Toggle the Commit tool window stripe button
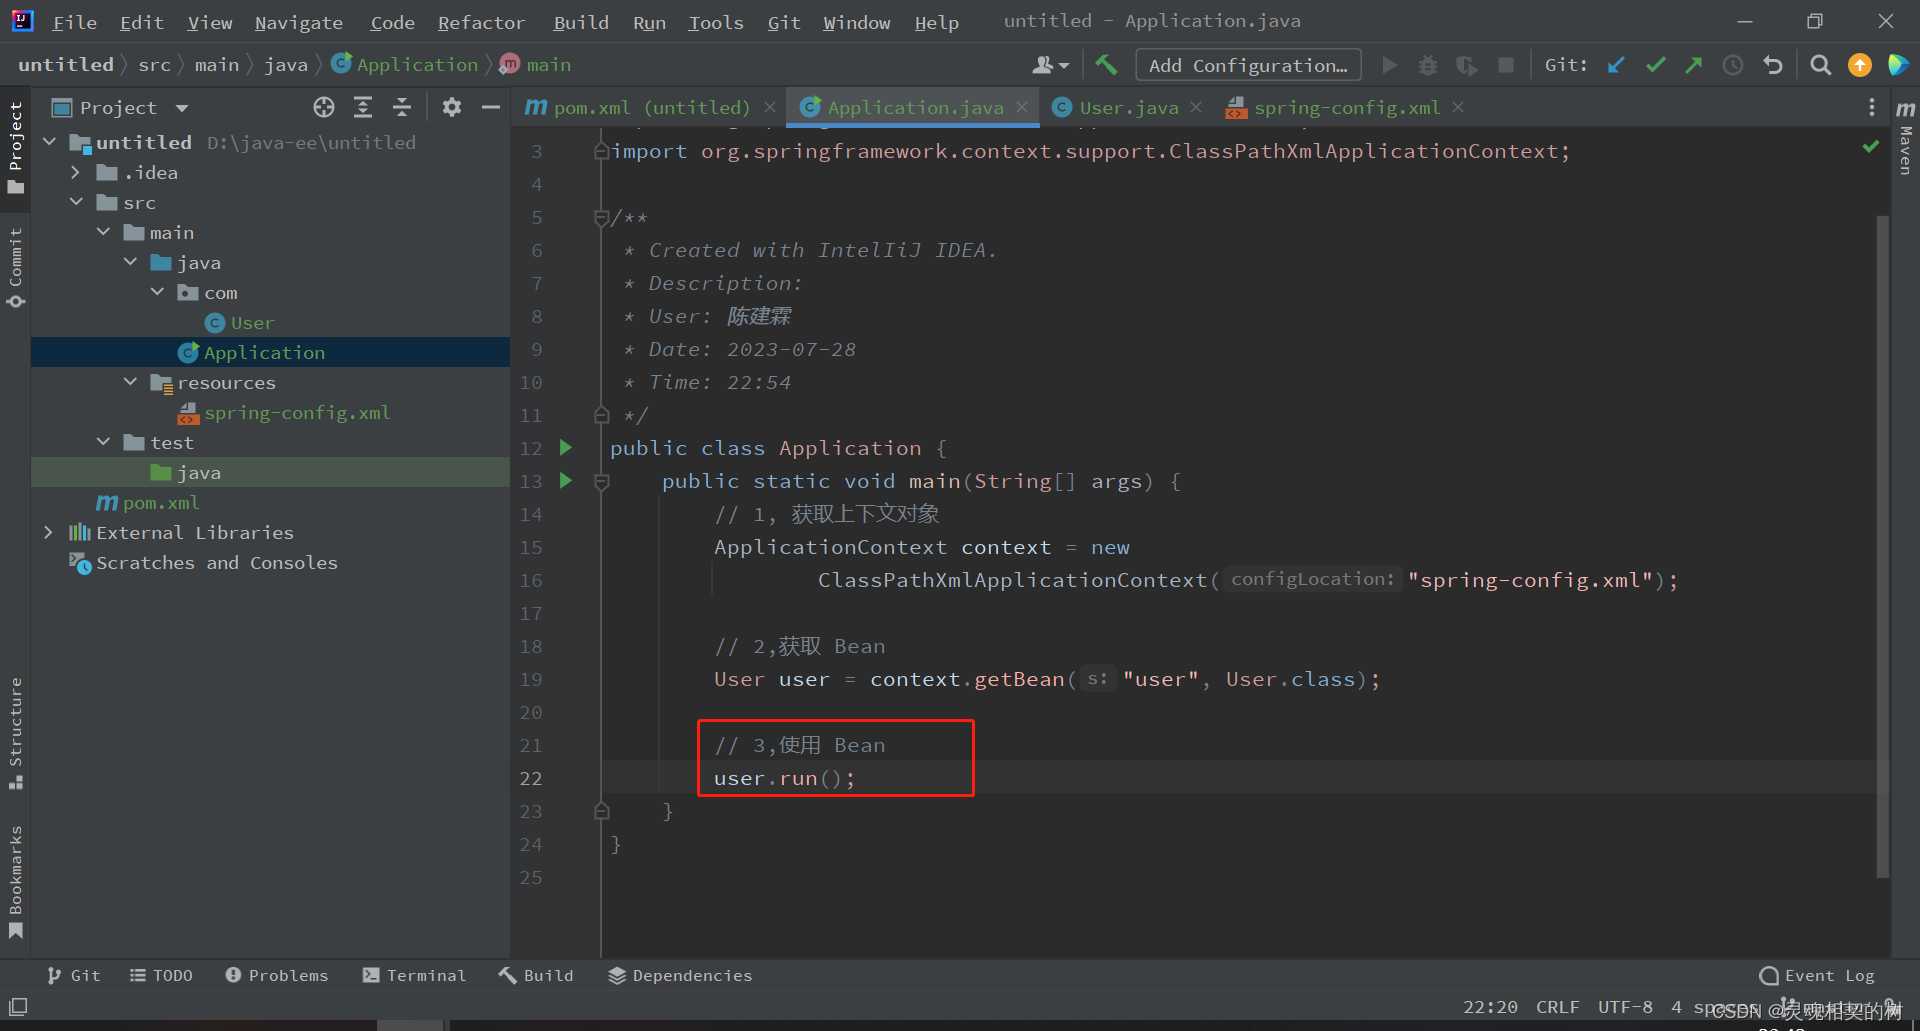The width and height of the screenshot is (1920, 1031). point(15,267)
